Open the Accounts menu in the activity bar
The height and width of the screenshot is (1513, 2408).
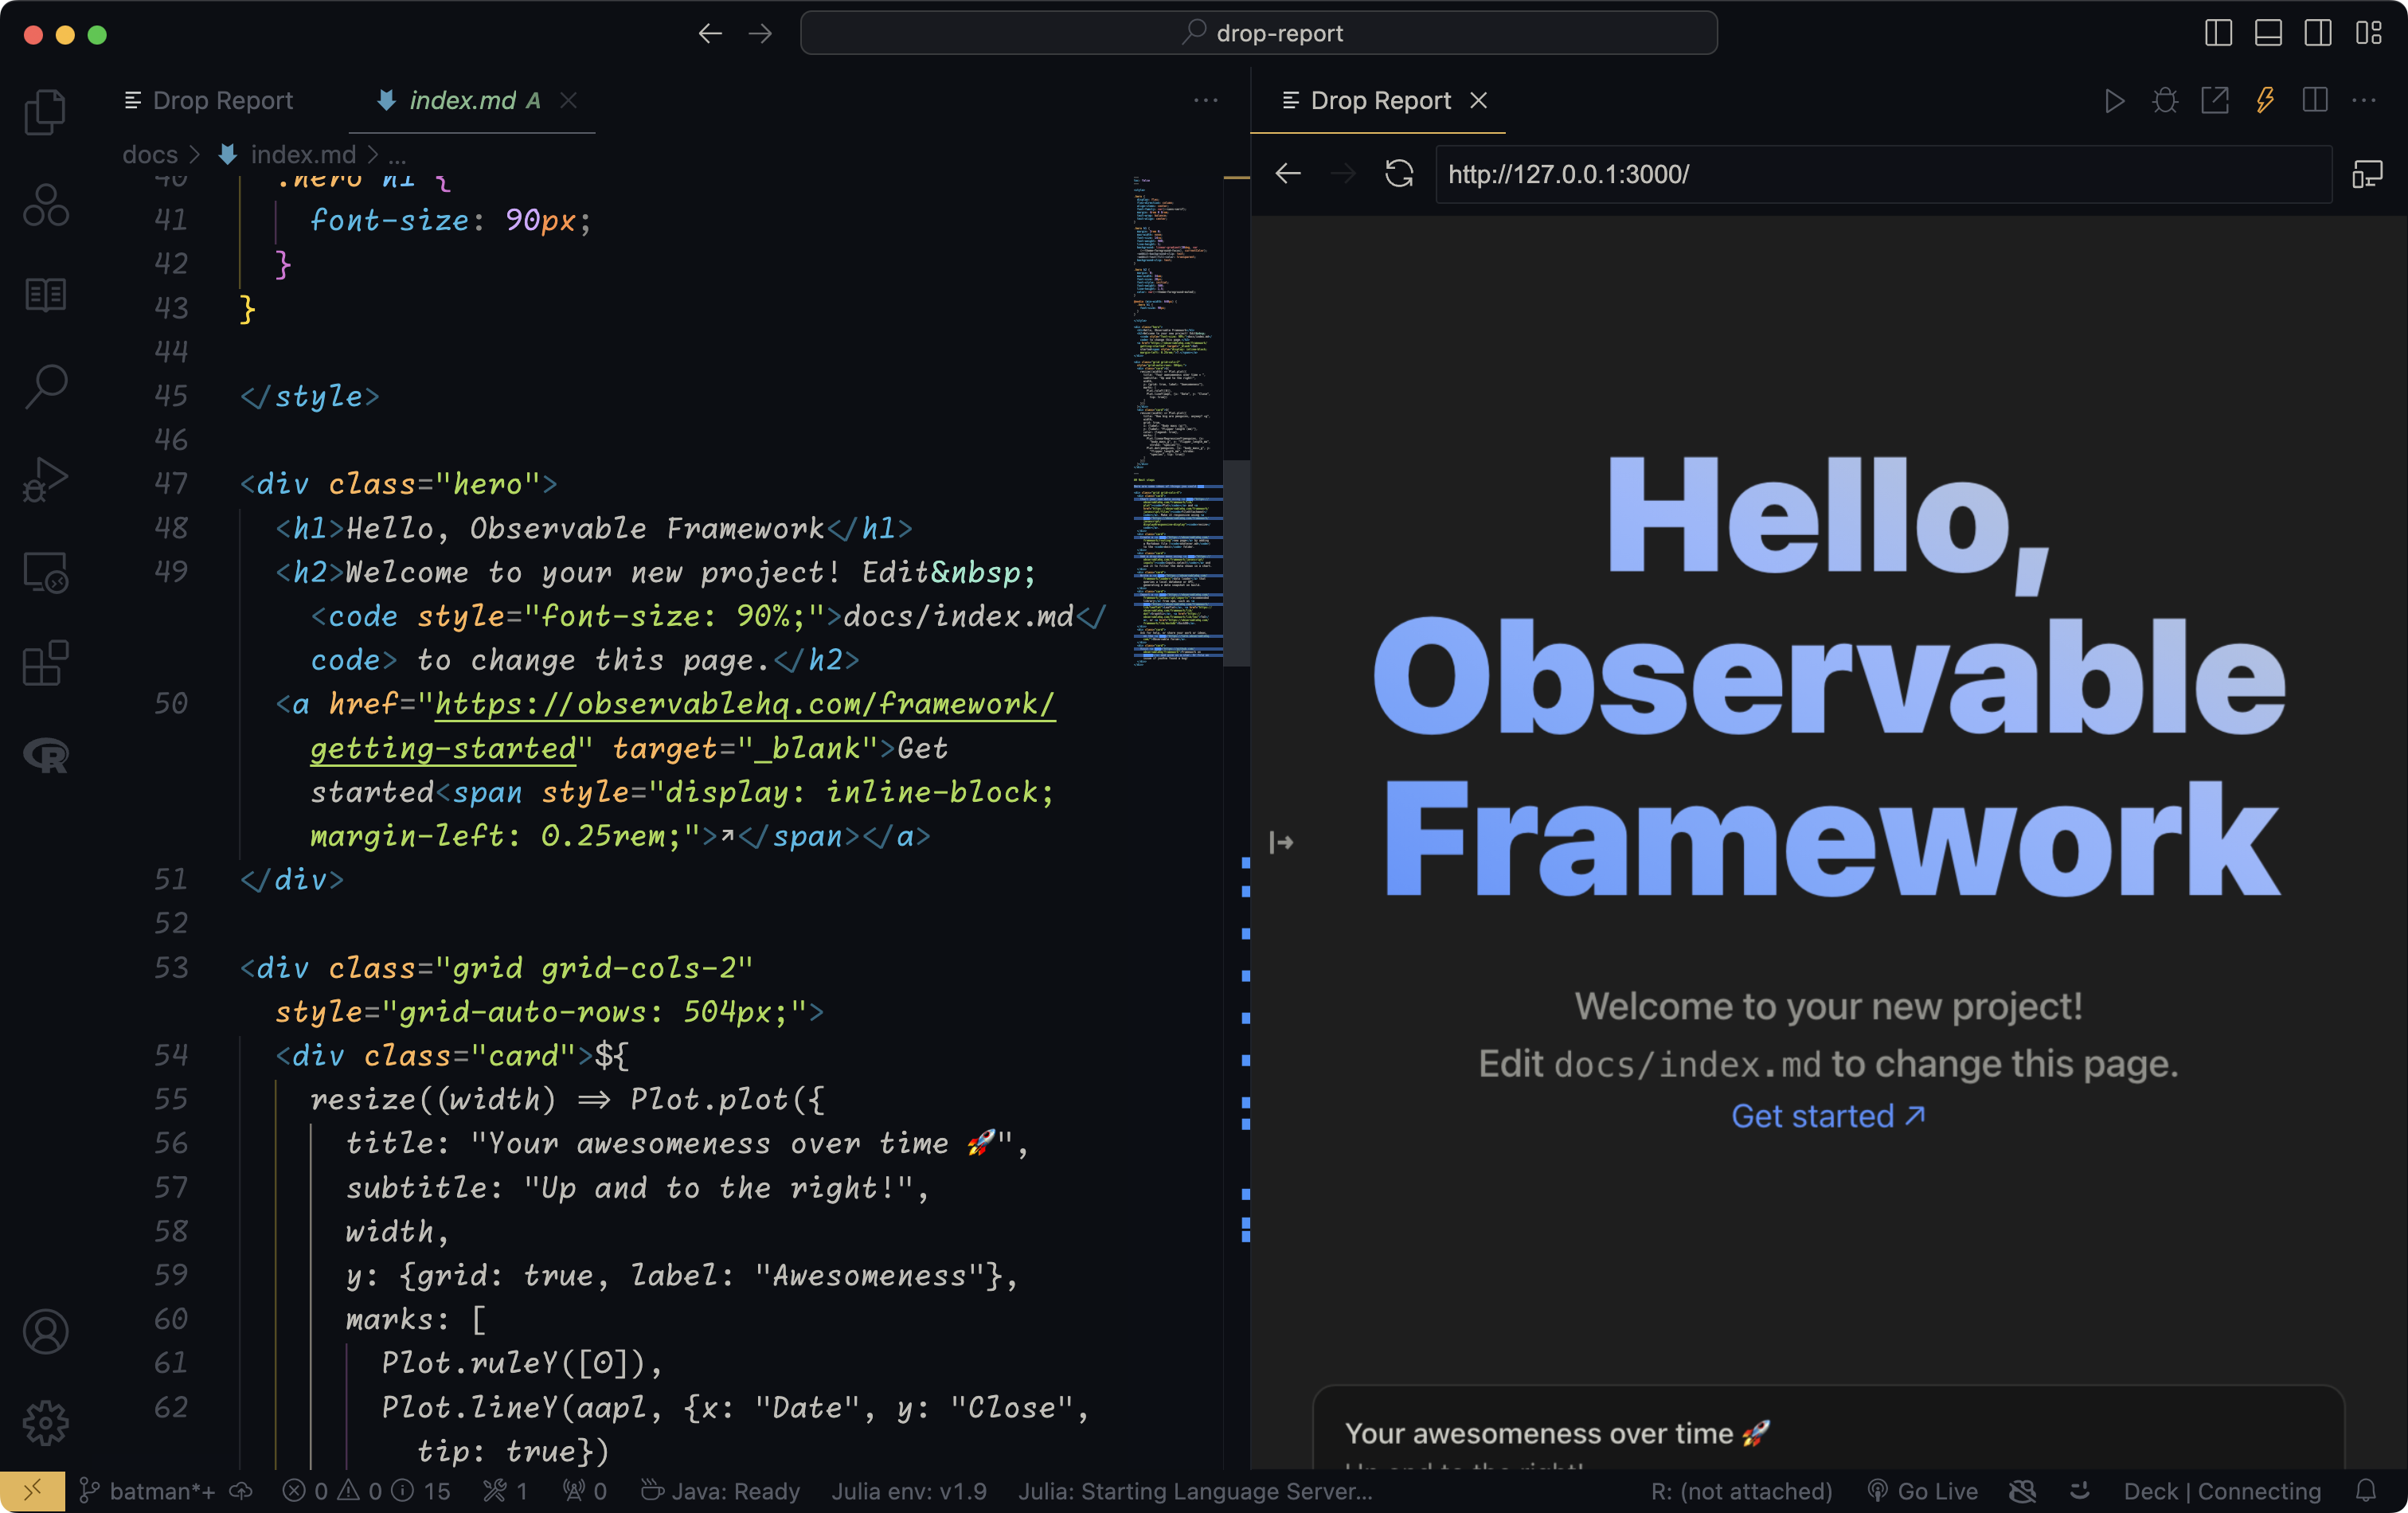pyautogui.click(x=45, y=1331)
